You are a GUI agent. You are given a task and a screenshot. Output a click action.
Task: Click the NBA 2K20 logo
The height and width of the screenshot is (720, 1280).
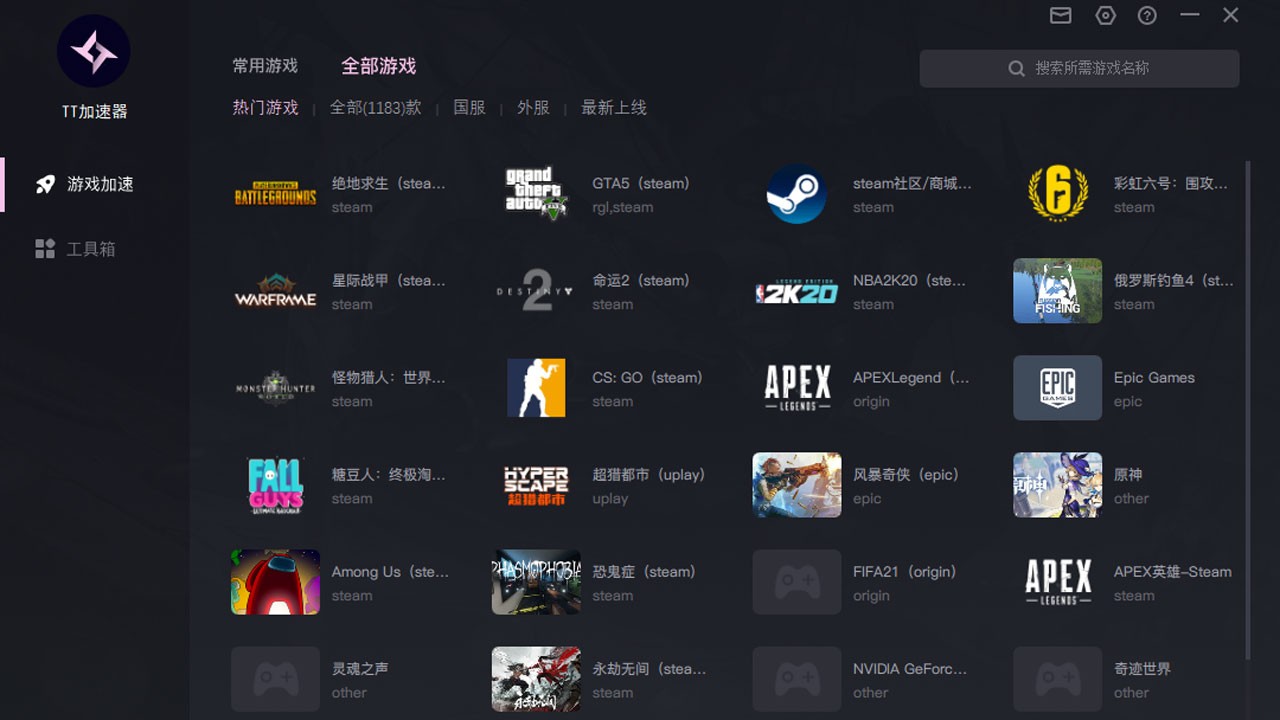[x=797, y=291]
